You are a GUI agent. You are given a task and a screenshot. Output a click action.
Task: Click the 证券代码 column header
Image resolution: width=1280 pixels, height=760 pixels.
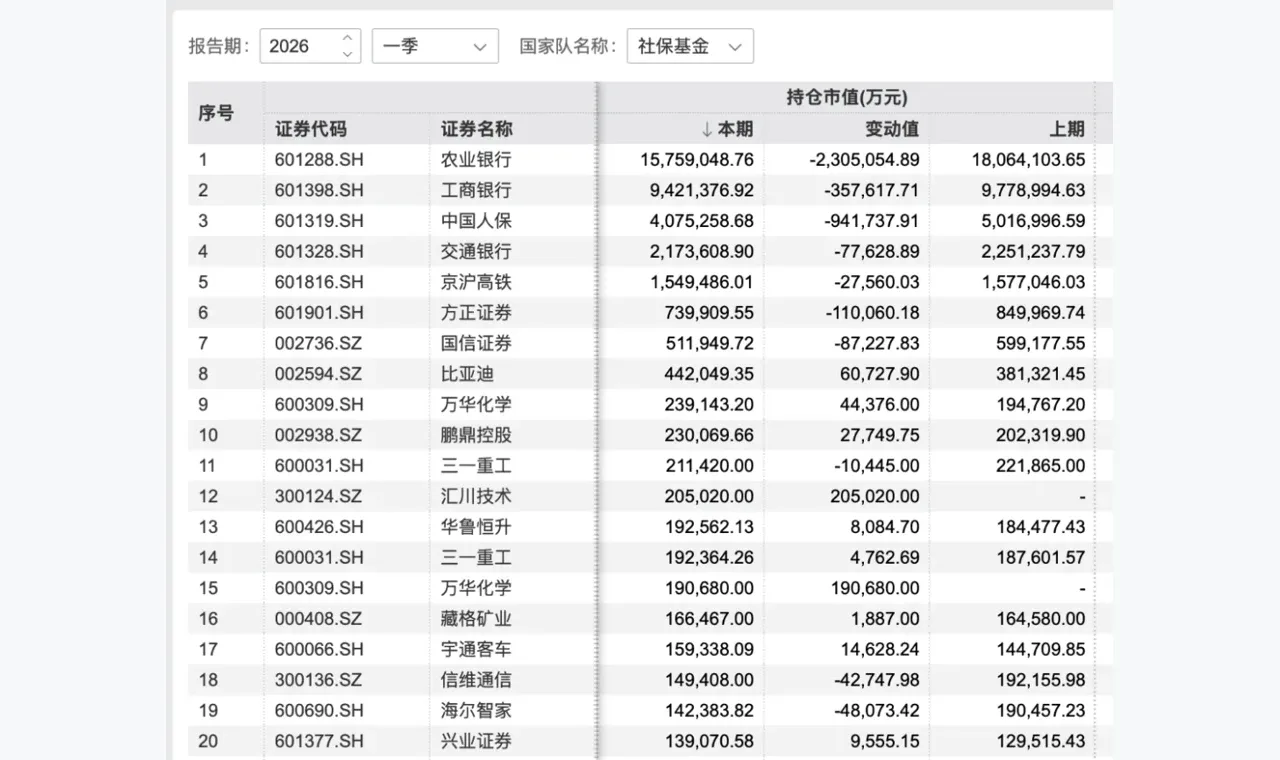pos(311,129)
